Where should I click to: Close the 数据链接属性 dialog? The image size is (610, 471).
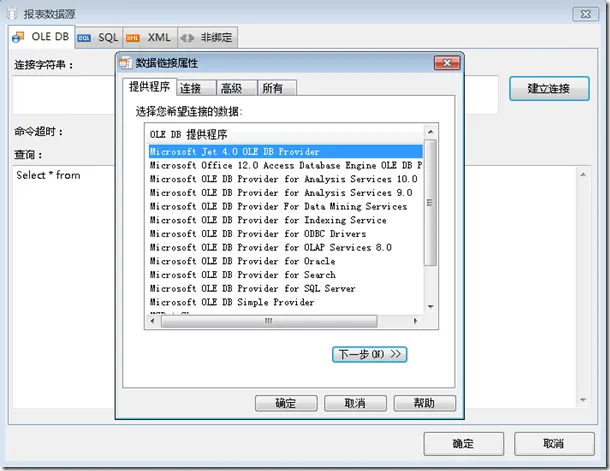[447, 63]
